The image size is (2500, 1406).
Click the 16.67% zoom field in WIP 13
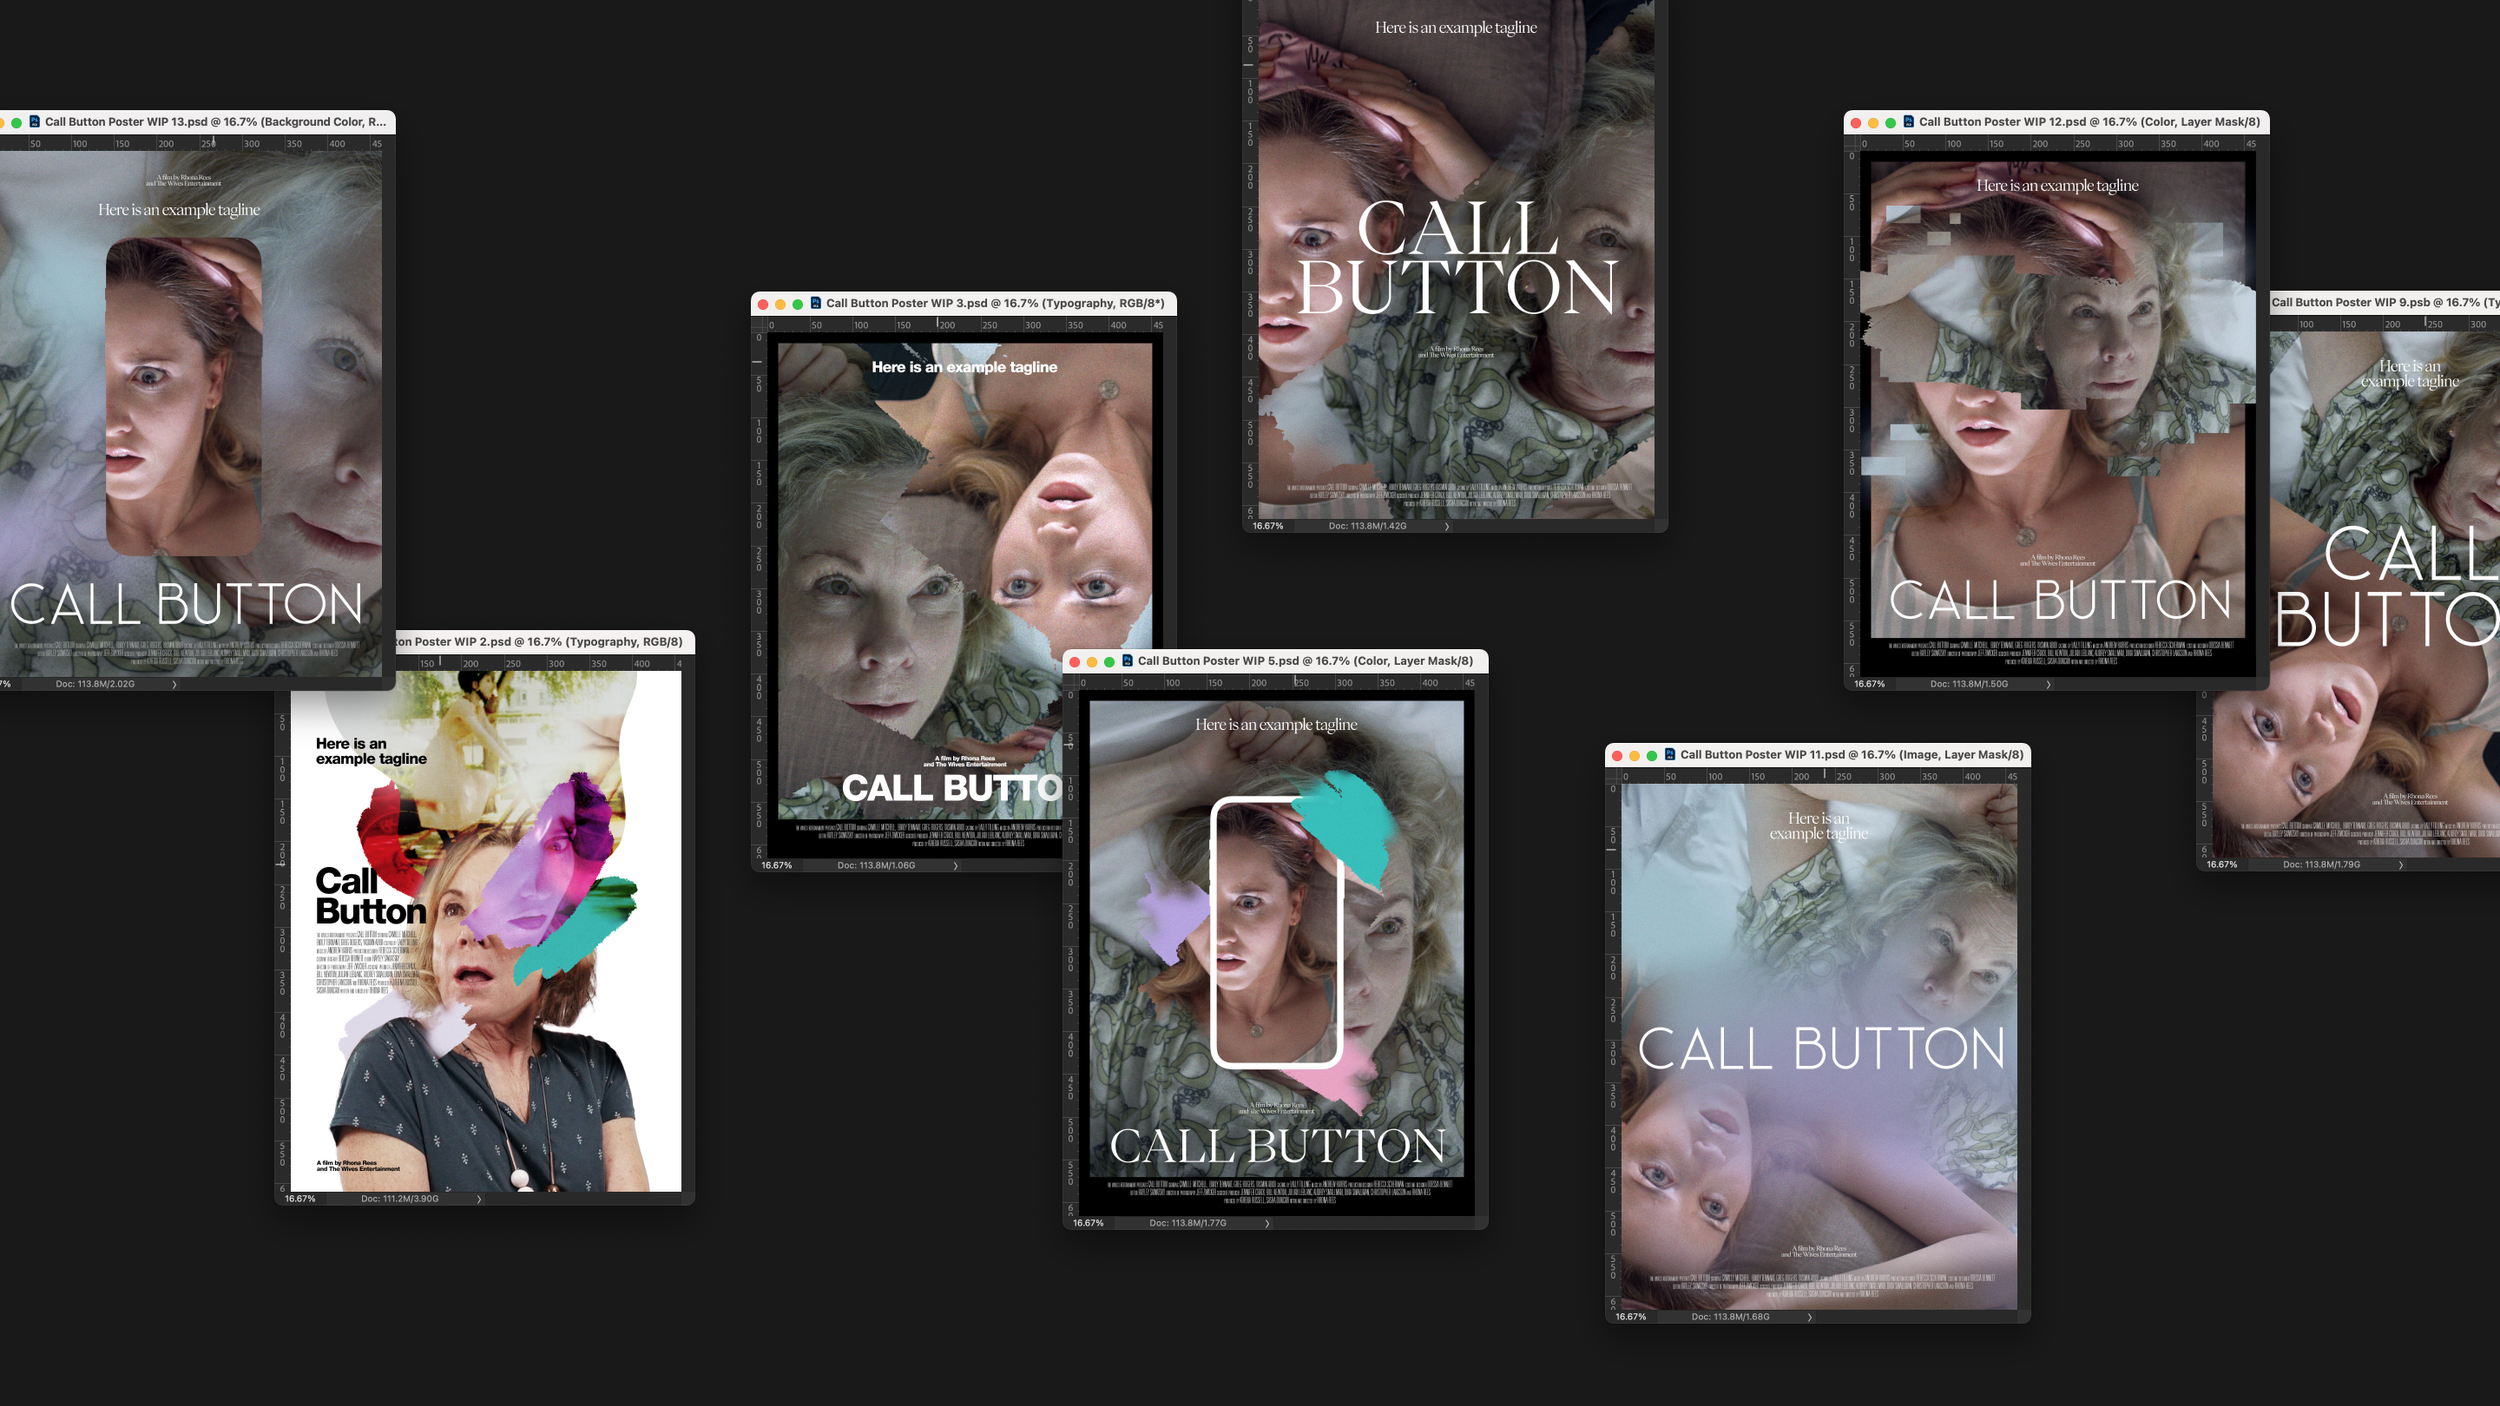[x=8, y=684]
